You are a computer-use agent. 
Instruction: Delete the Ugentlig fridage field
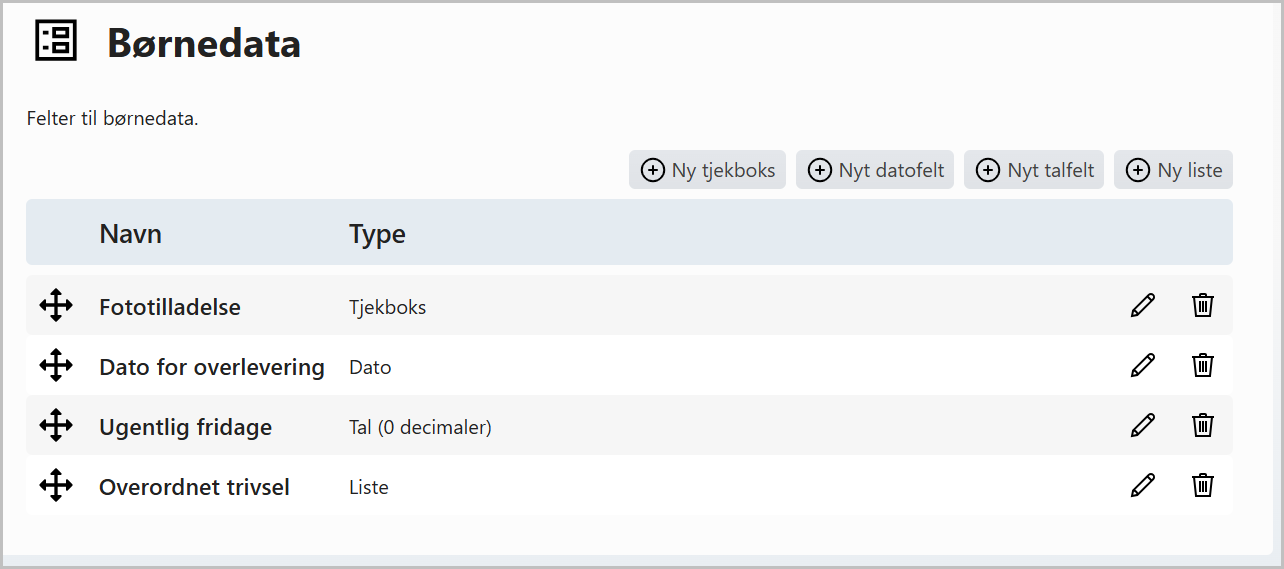(x=1203, y=425)
